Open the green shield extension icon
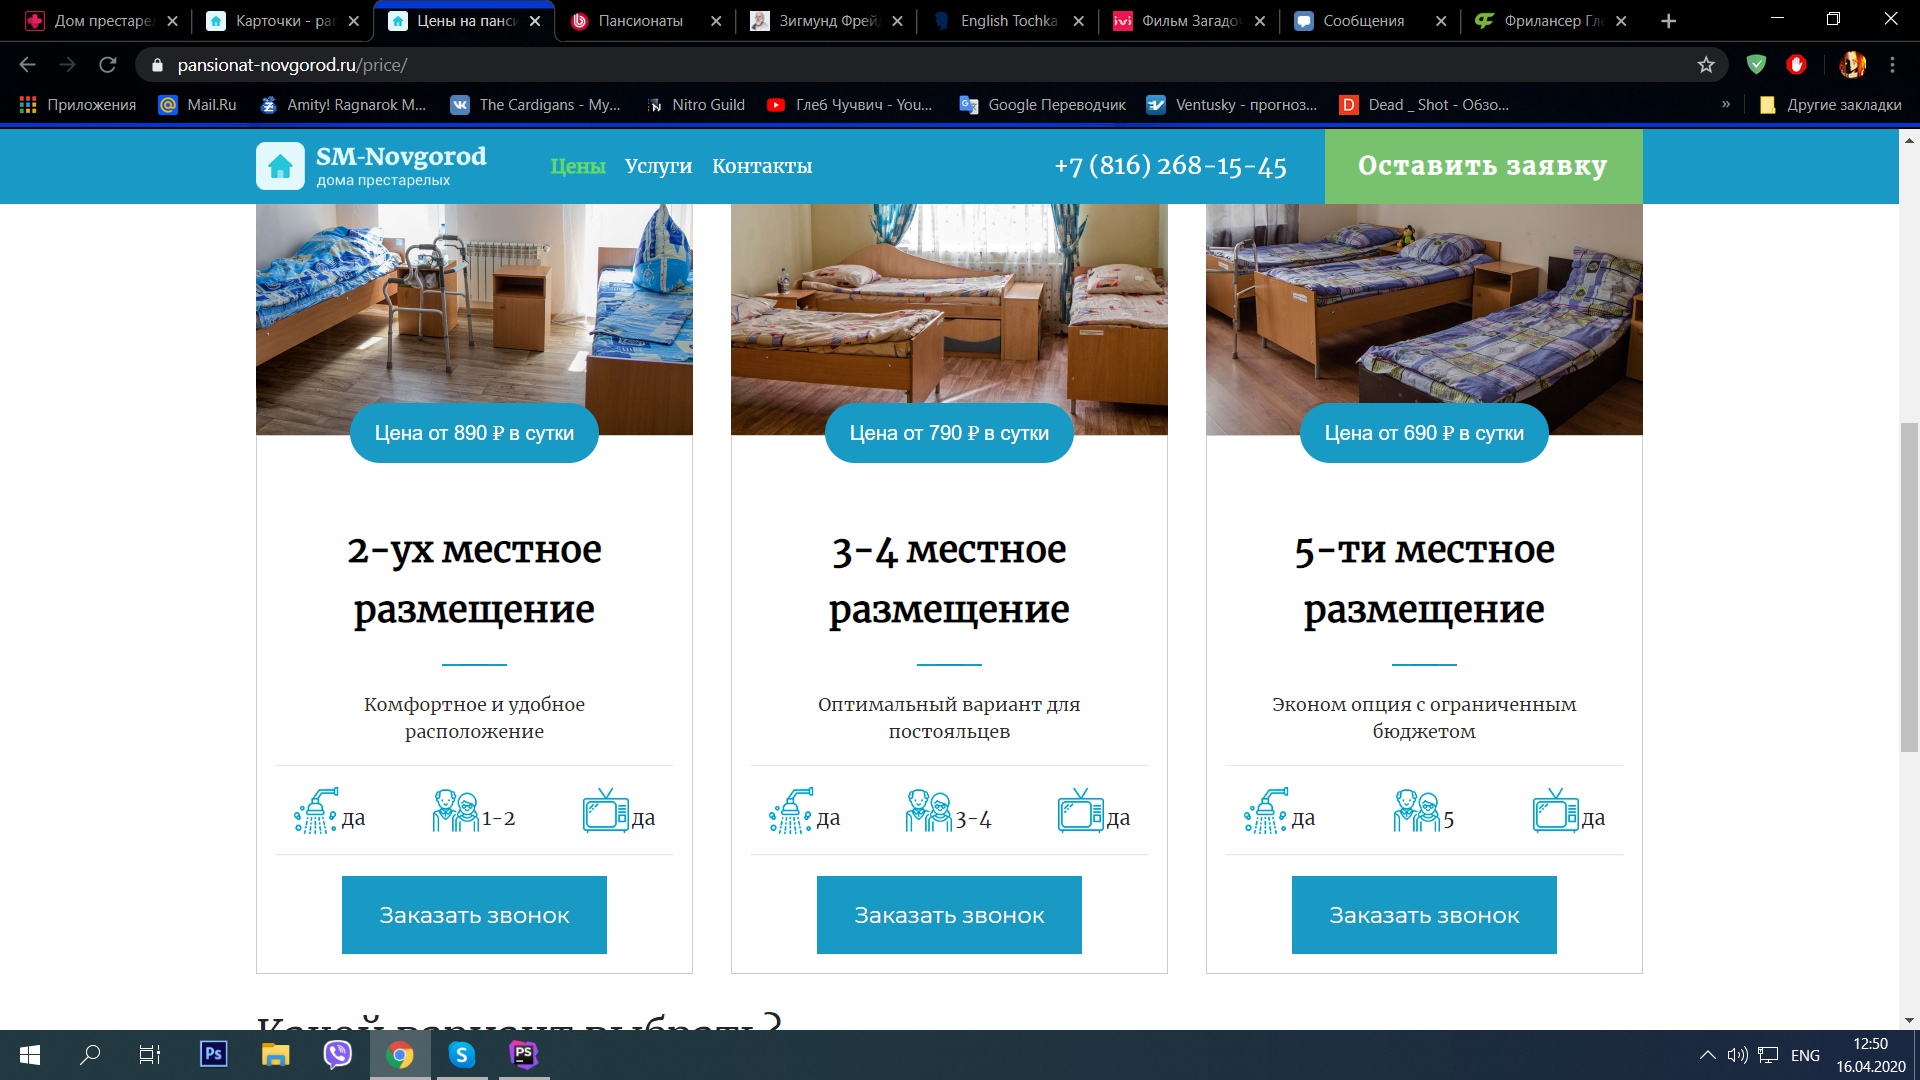The width and height of the screenshot is (1920, 1080). coord(1756,65)
